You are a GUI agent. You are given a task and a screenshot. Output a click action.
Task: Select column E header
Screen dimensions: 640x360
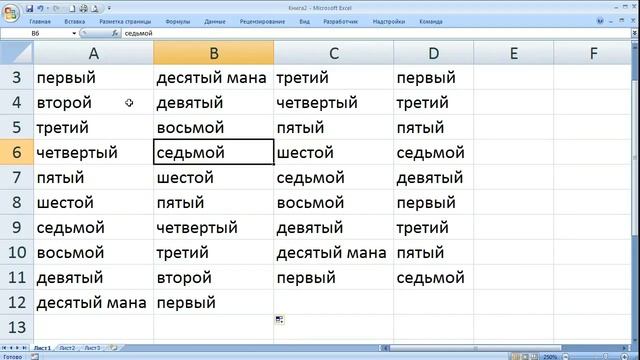point(513,53)
